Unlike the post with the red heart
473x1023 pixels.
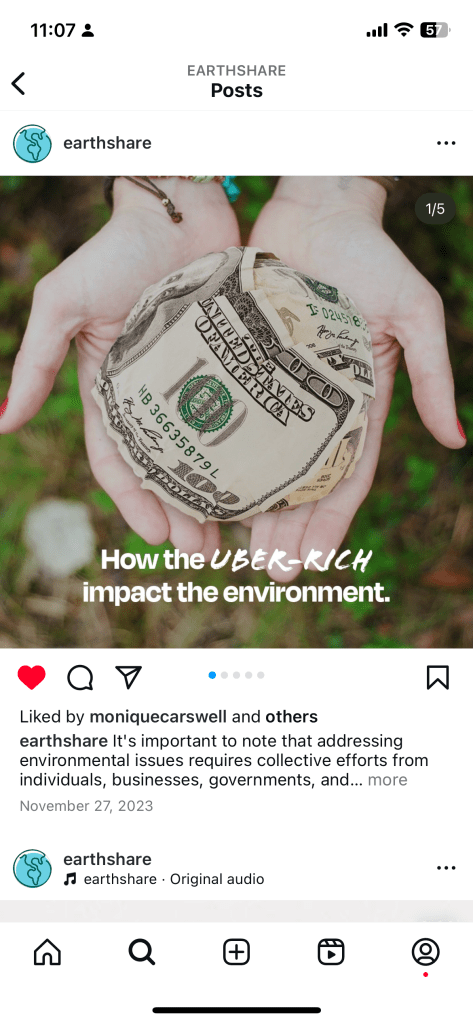click(31, 677)
